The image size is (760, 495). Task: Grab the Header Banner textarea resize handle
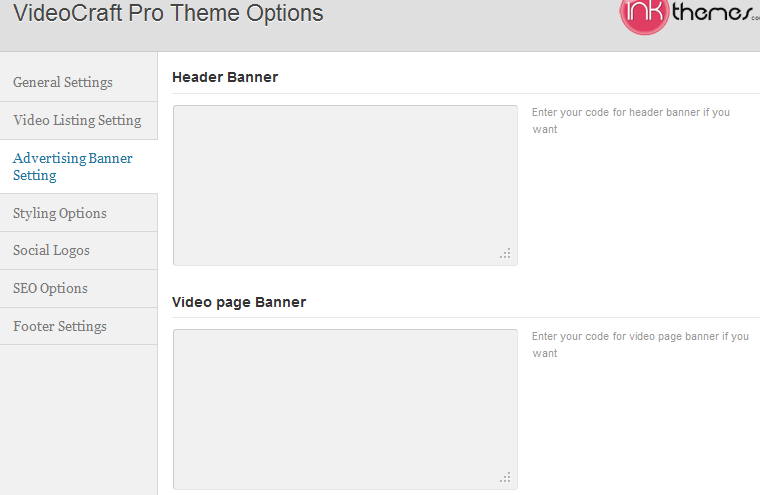click(x=505, y=254)
